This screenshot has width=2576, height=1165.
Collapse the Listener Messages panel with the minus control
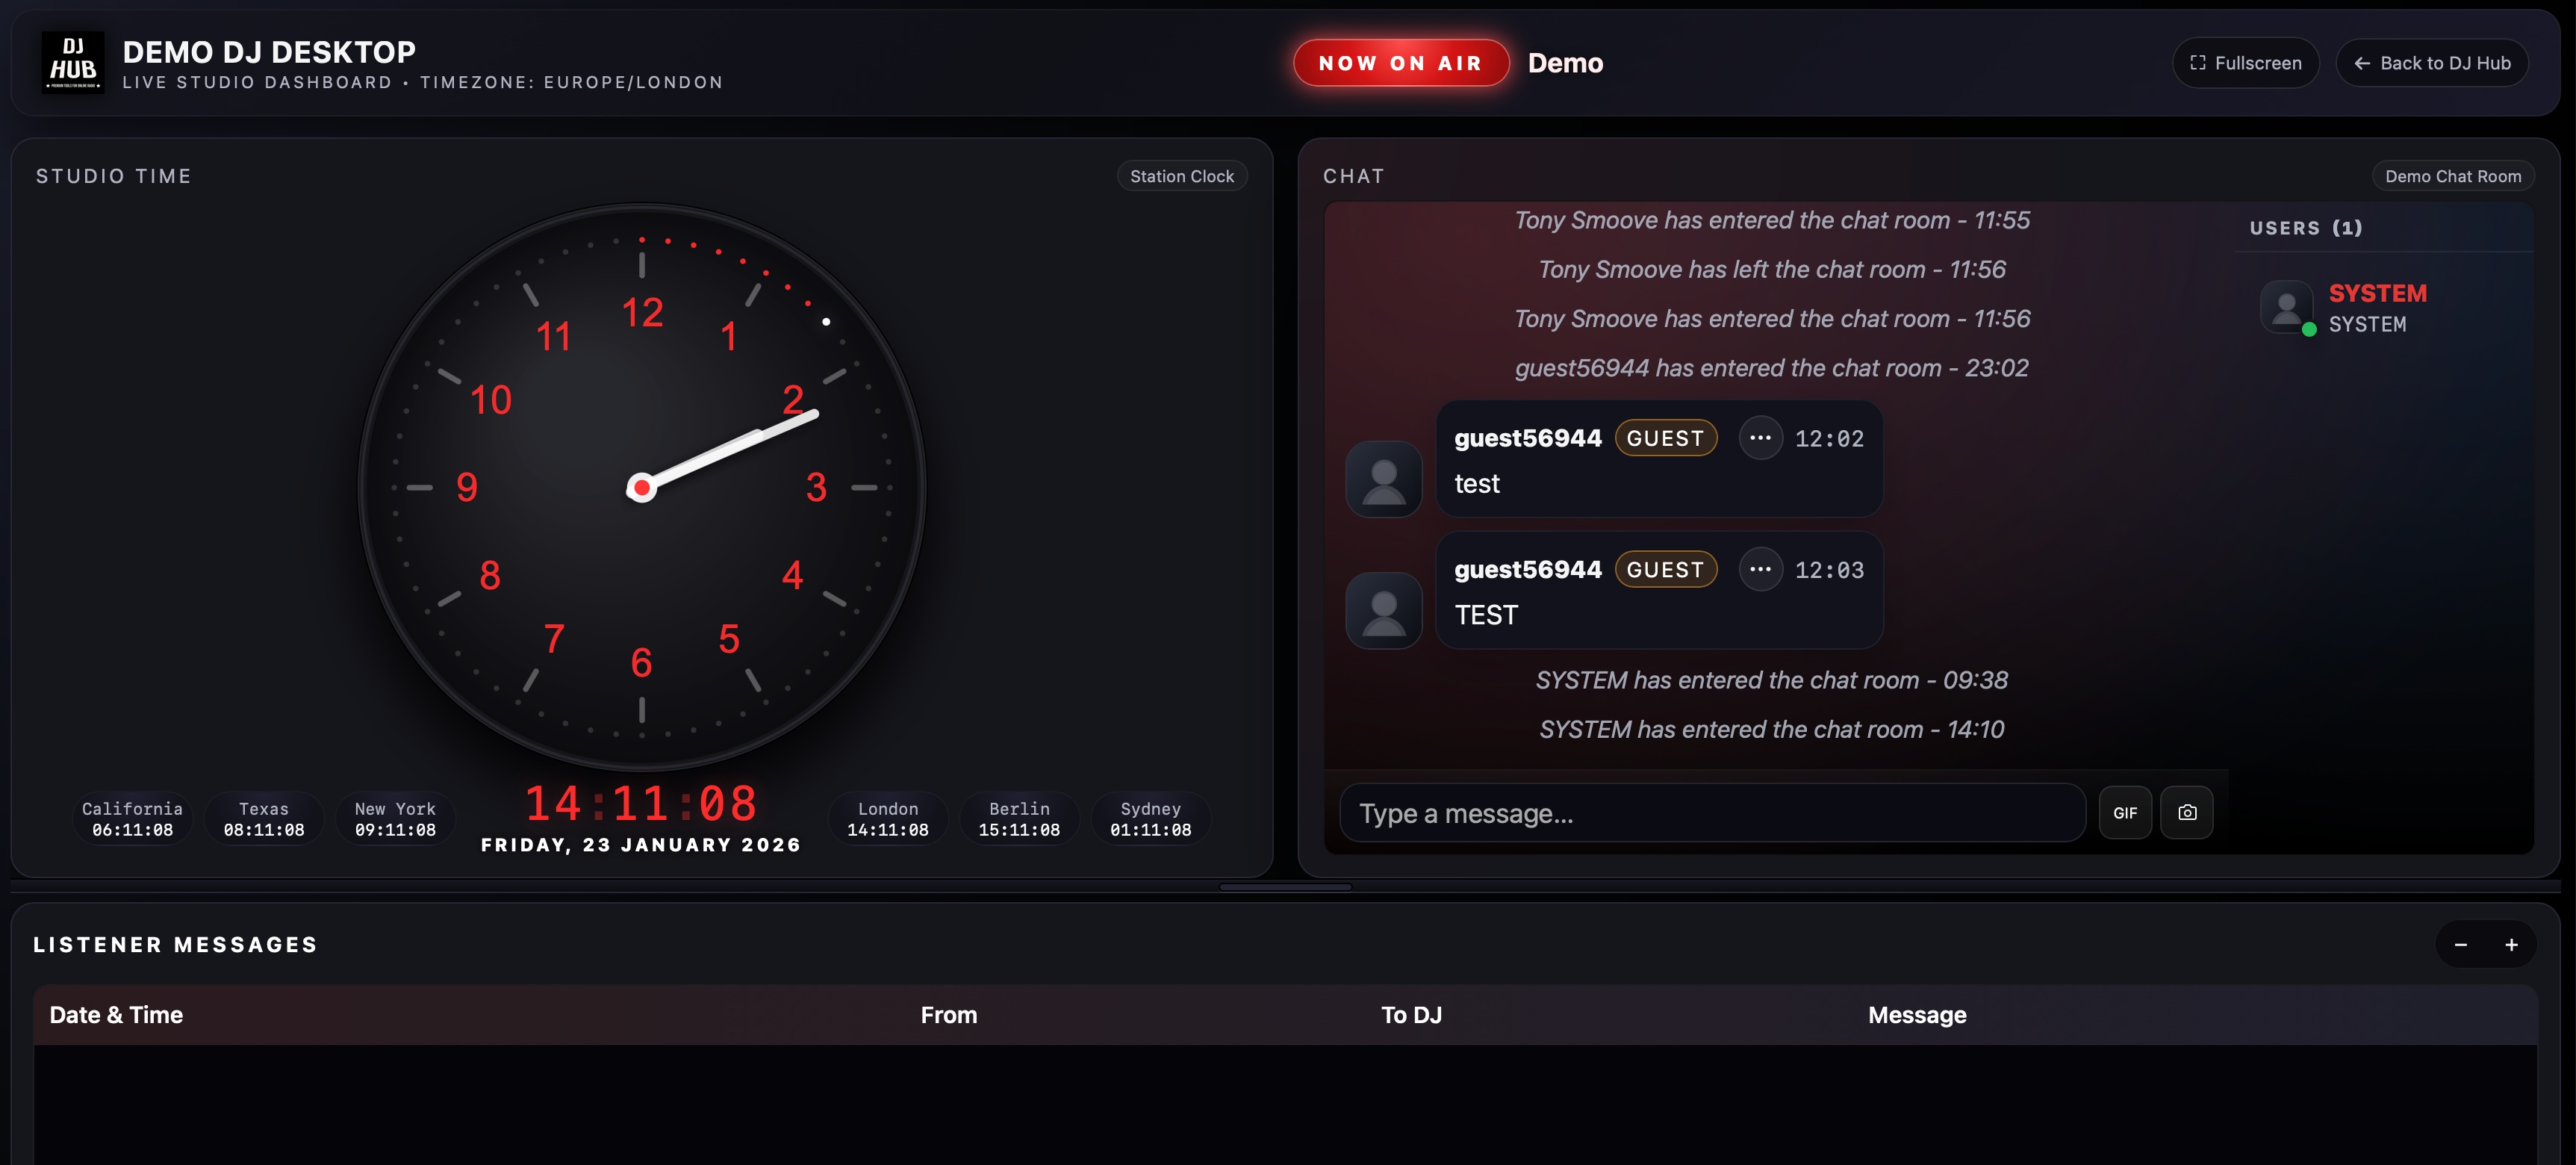click(x=2461, y=943)
